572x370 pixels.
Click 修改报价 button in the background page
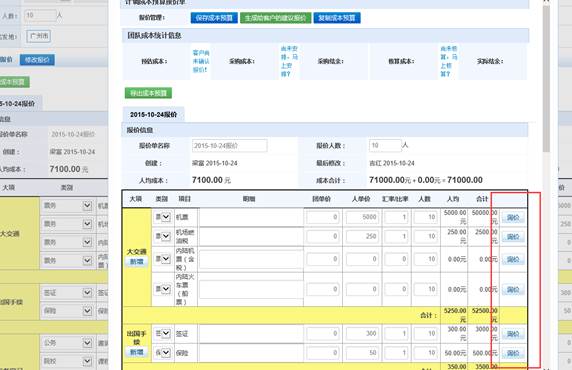pyautogui.click(x=37, y=60)
